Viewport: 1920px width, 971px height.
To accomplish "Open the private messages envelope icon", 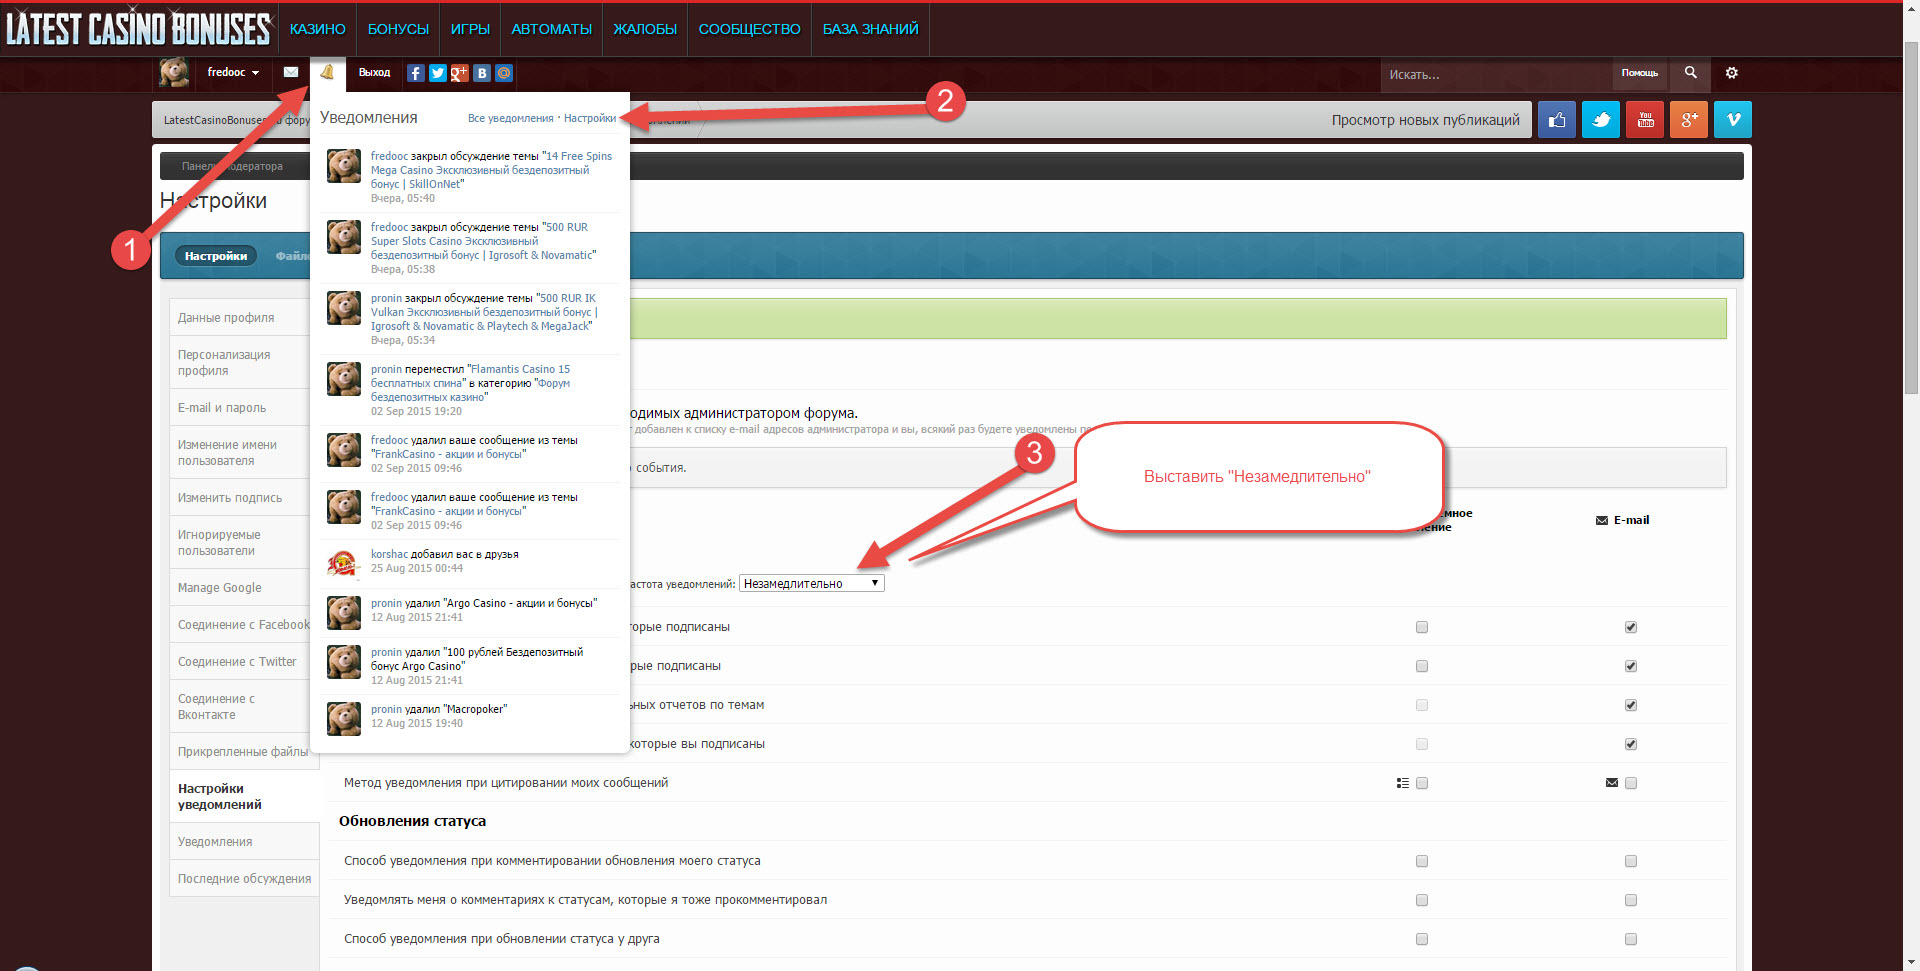I will (291, 72).
